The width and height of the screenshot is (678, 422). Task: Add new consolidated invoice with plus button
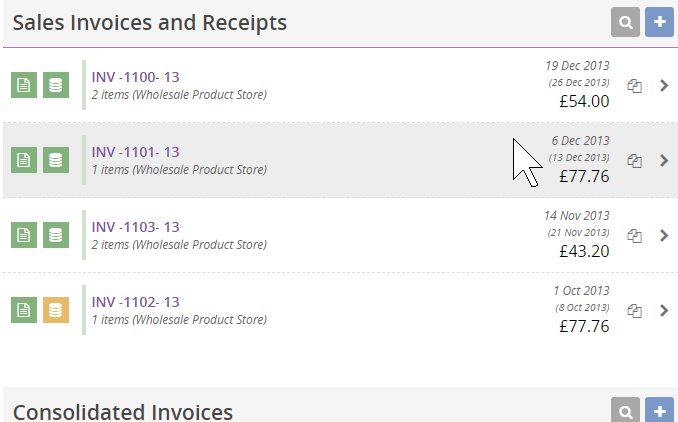659,410
